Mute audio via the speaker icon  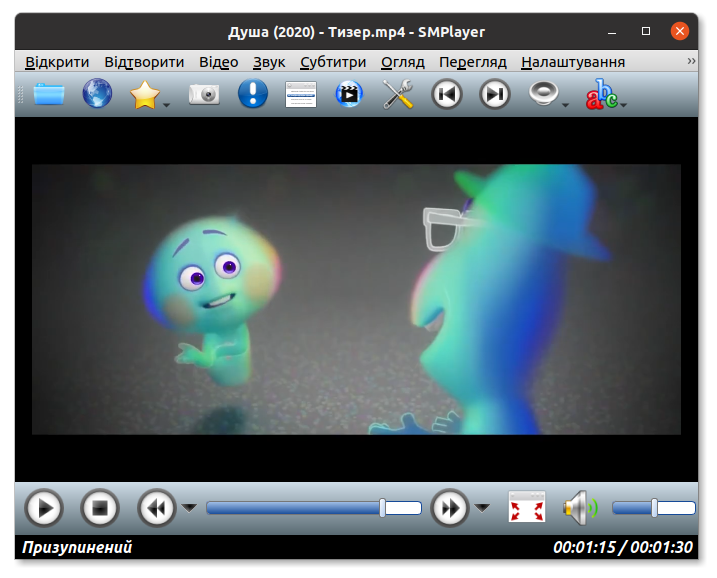tap(580, 508)
